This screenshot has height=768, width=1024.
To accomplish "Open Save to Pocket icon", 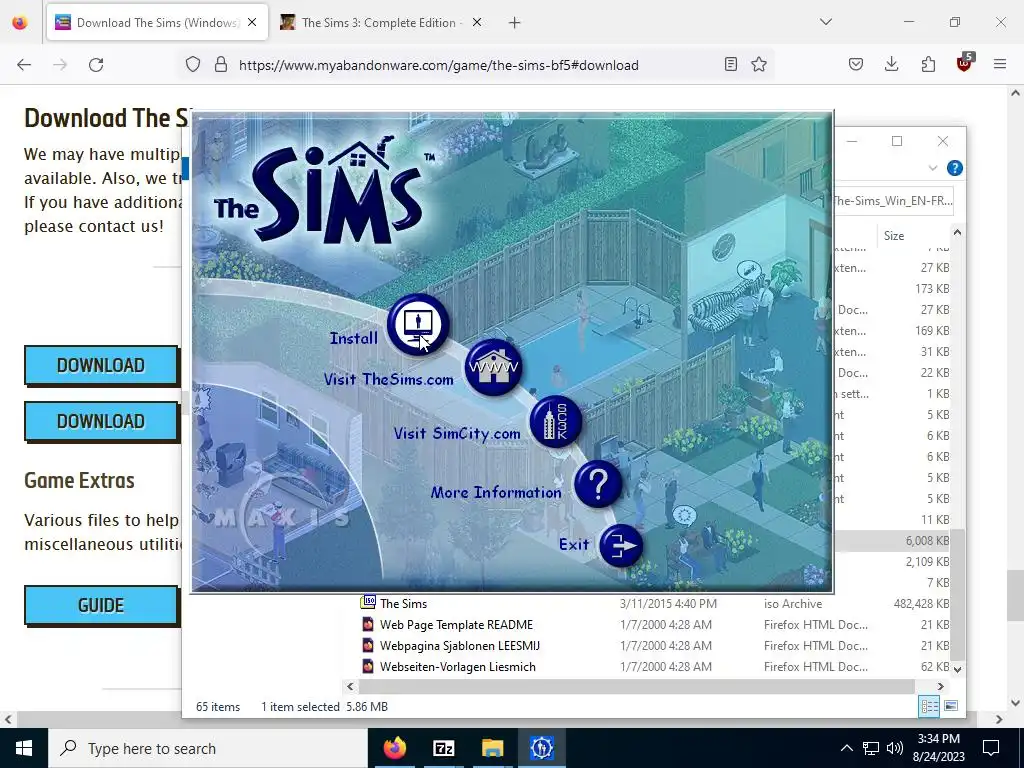I will click(x=856, y=64).
